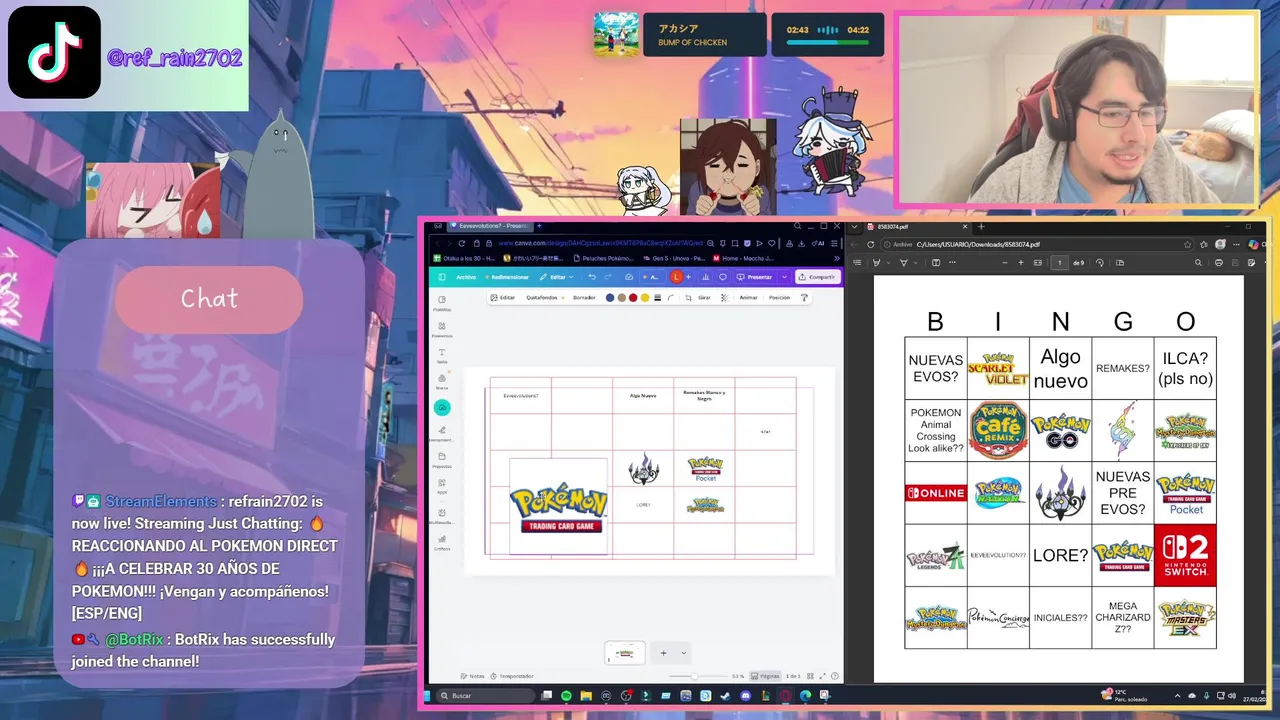Image resolution: width=1280 pixels, height=720 pixels.
Task: Adjust the Canva zoom slider
Action: tap(694, 676)
